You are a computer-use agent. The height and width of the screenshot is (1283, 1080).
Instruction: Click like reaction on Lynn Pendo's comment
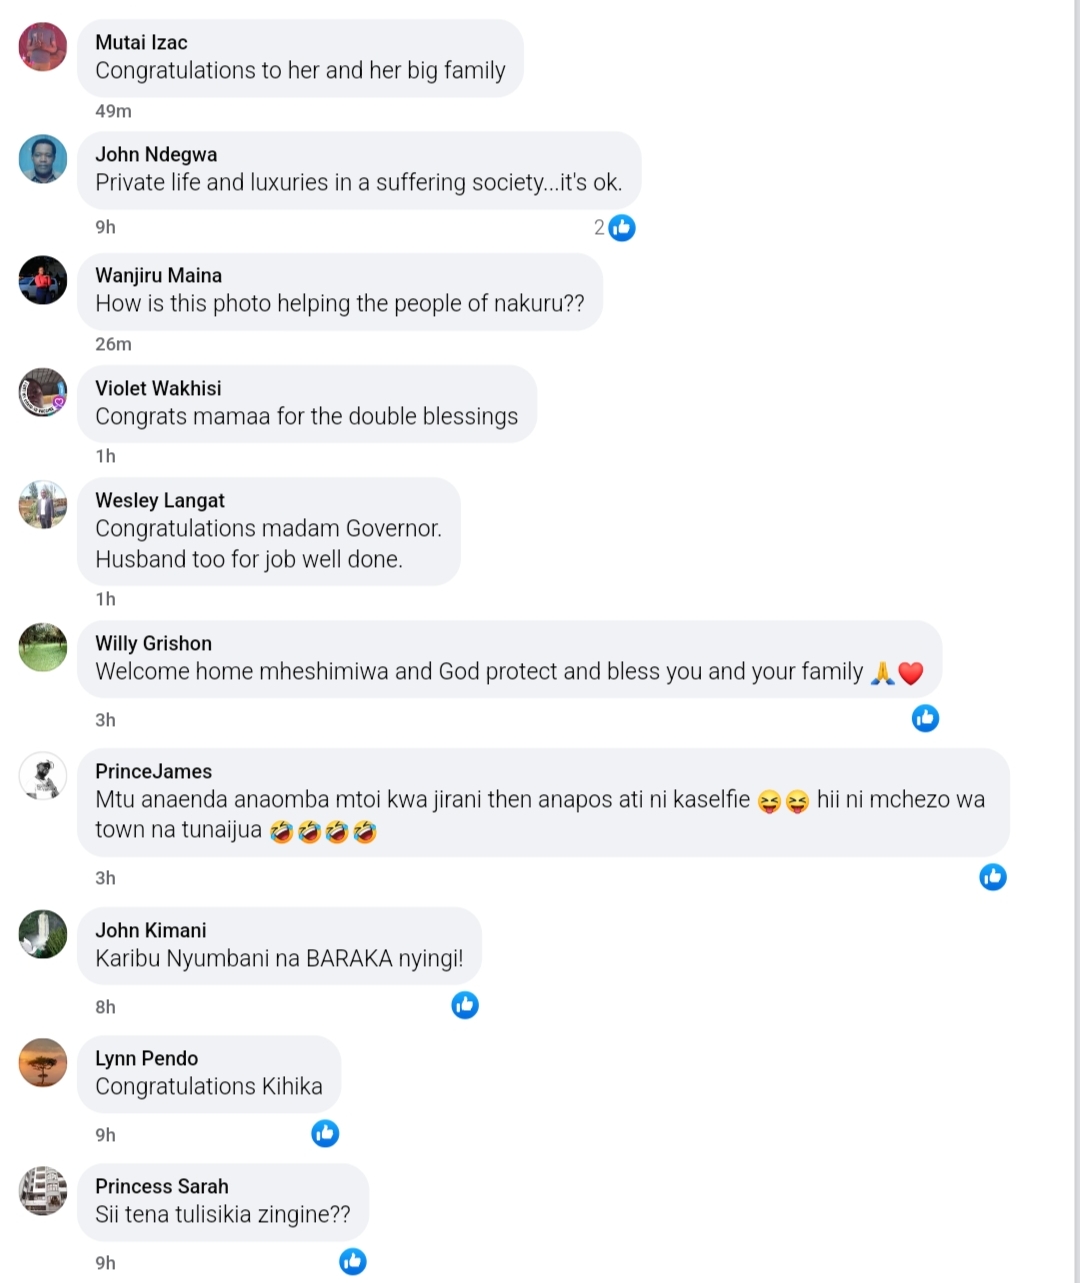click(325, 1133)
